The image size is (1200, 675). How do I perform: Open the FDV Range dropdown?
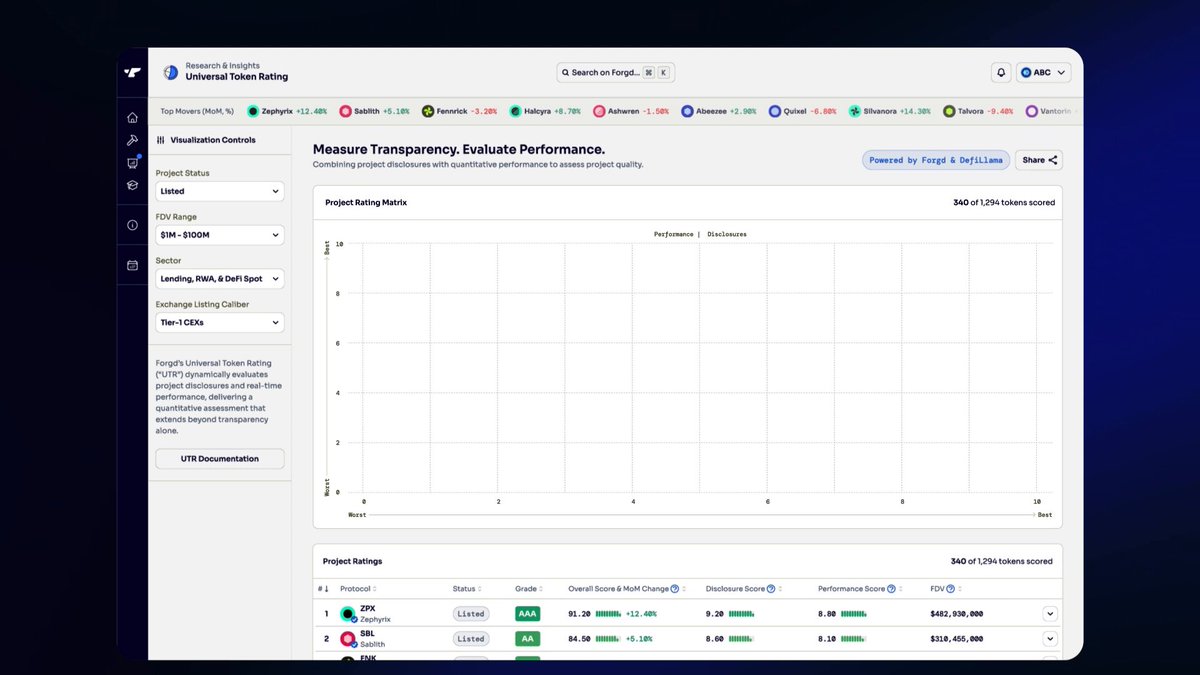220,235
